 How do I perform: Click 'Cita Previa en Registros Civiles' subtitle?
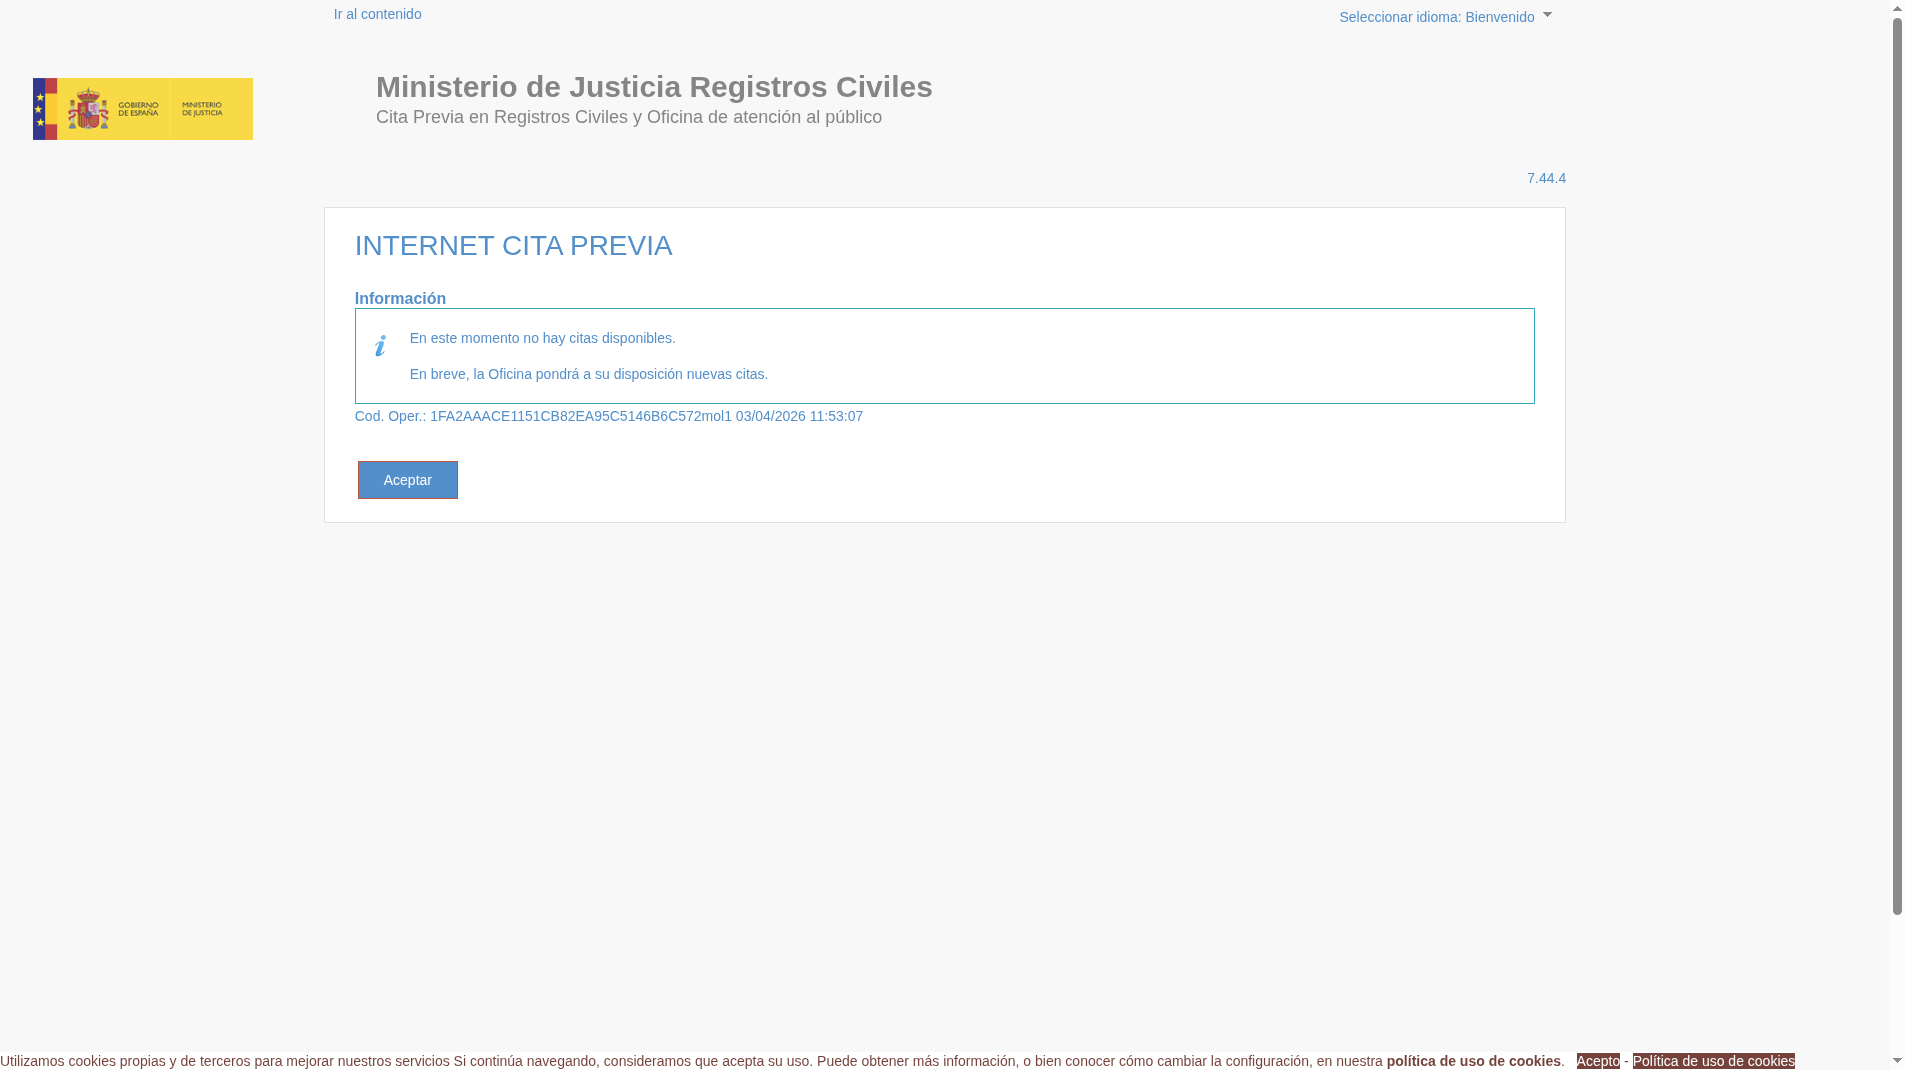click(629, 117)
